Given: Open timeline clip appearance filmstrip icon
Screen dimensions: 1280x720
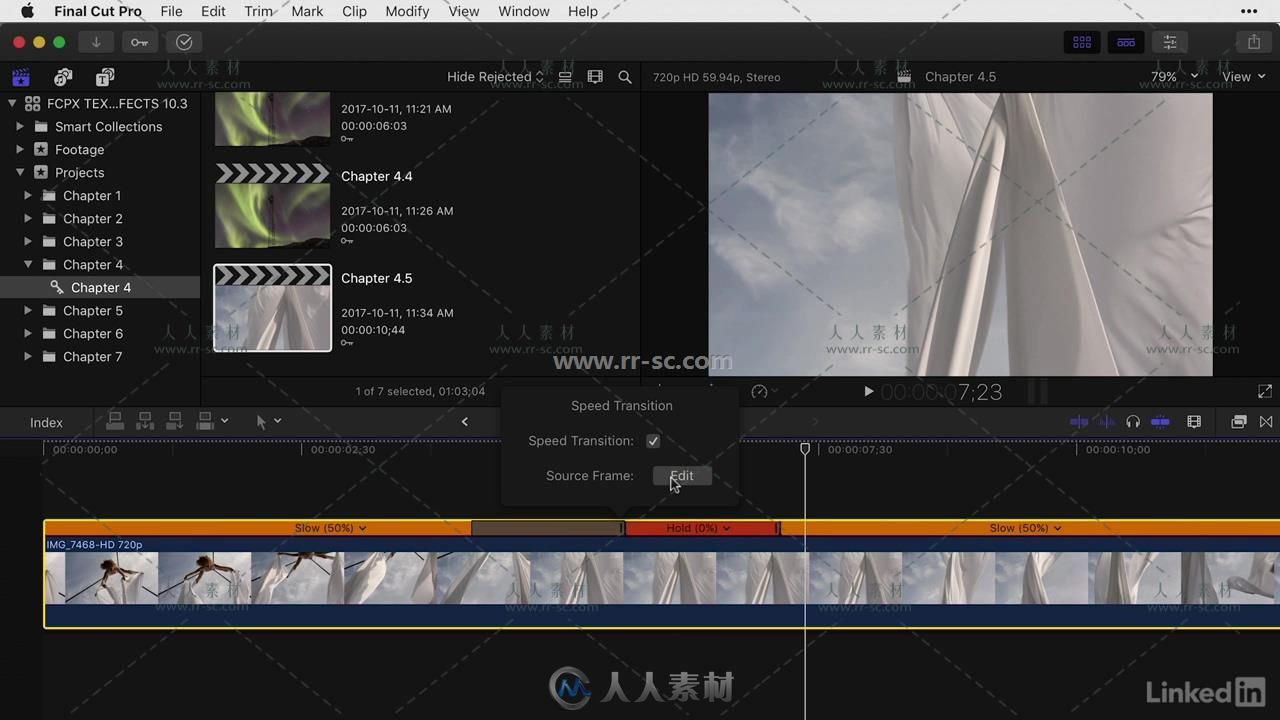Looking at the screenshot, I should [x=1194, y=422].
